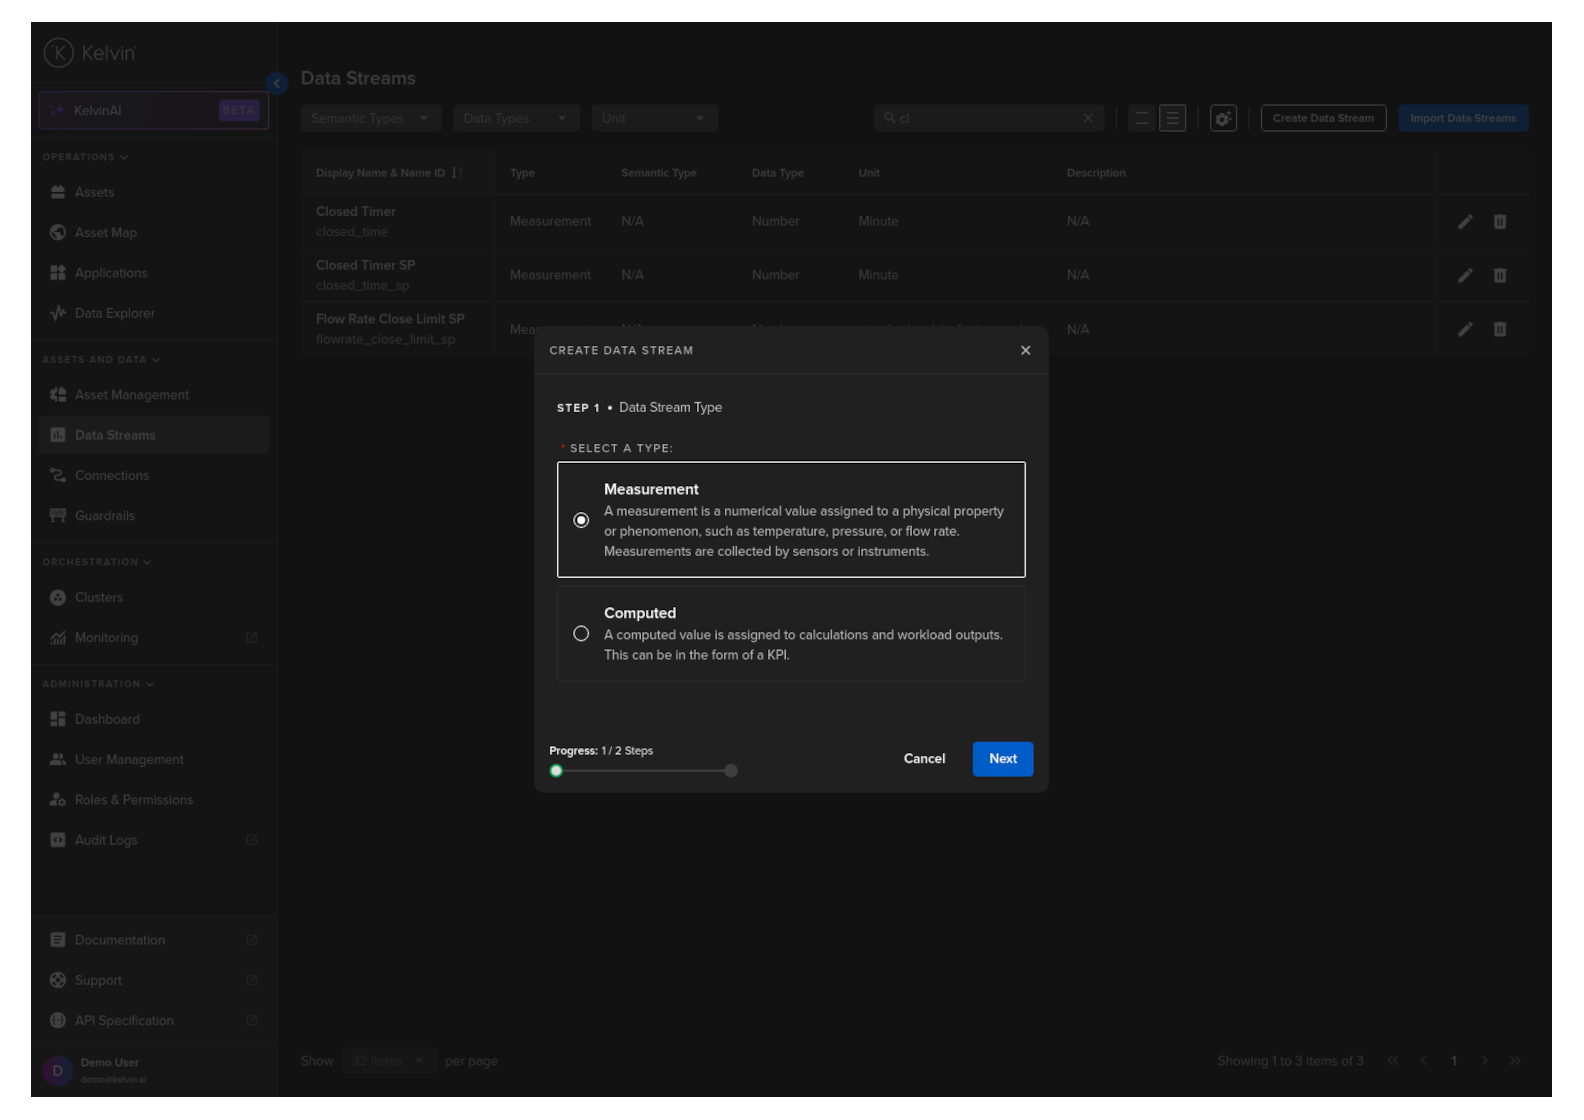Viewport: 1584px width, 1120px height.
Task: Delete the Closed Timer SP row
Action: pyautogui.click(x=1499, y=275)
